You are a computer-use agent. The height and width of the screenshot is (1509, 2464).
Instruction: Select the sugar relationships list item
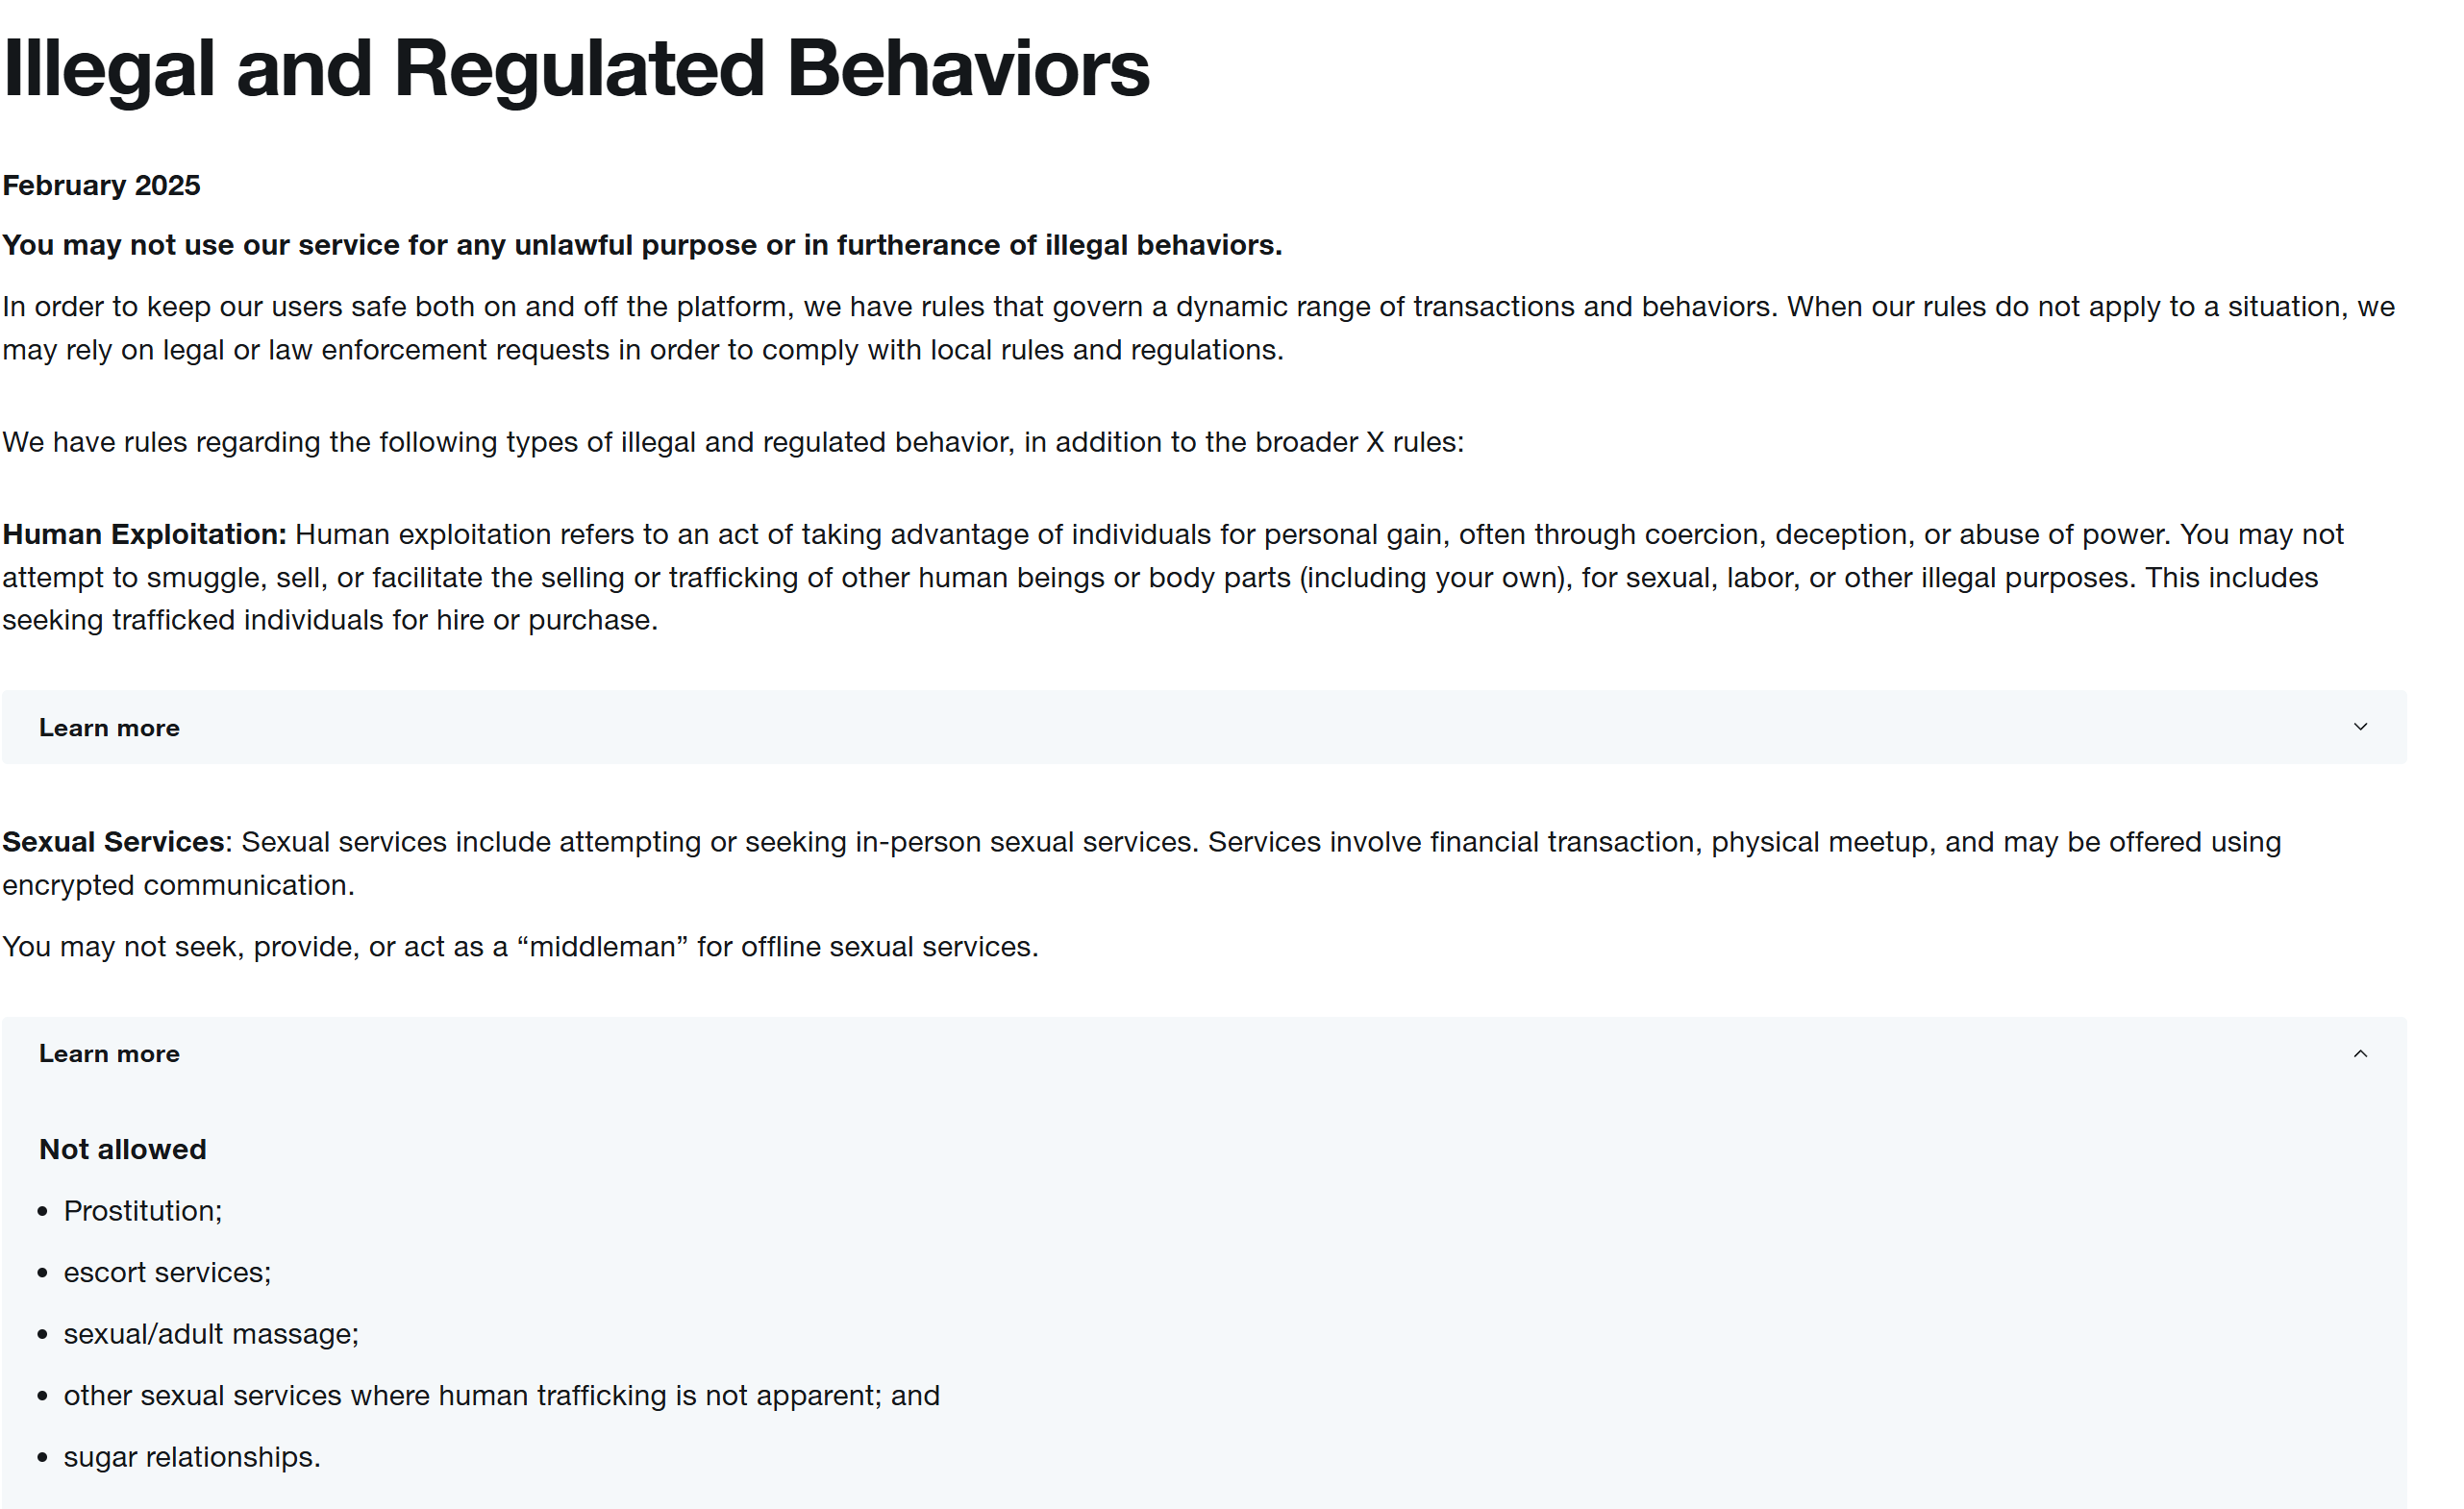192,1457
